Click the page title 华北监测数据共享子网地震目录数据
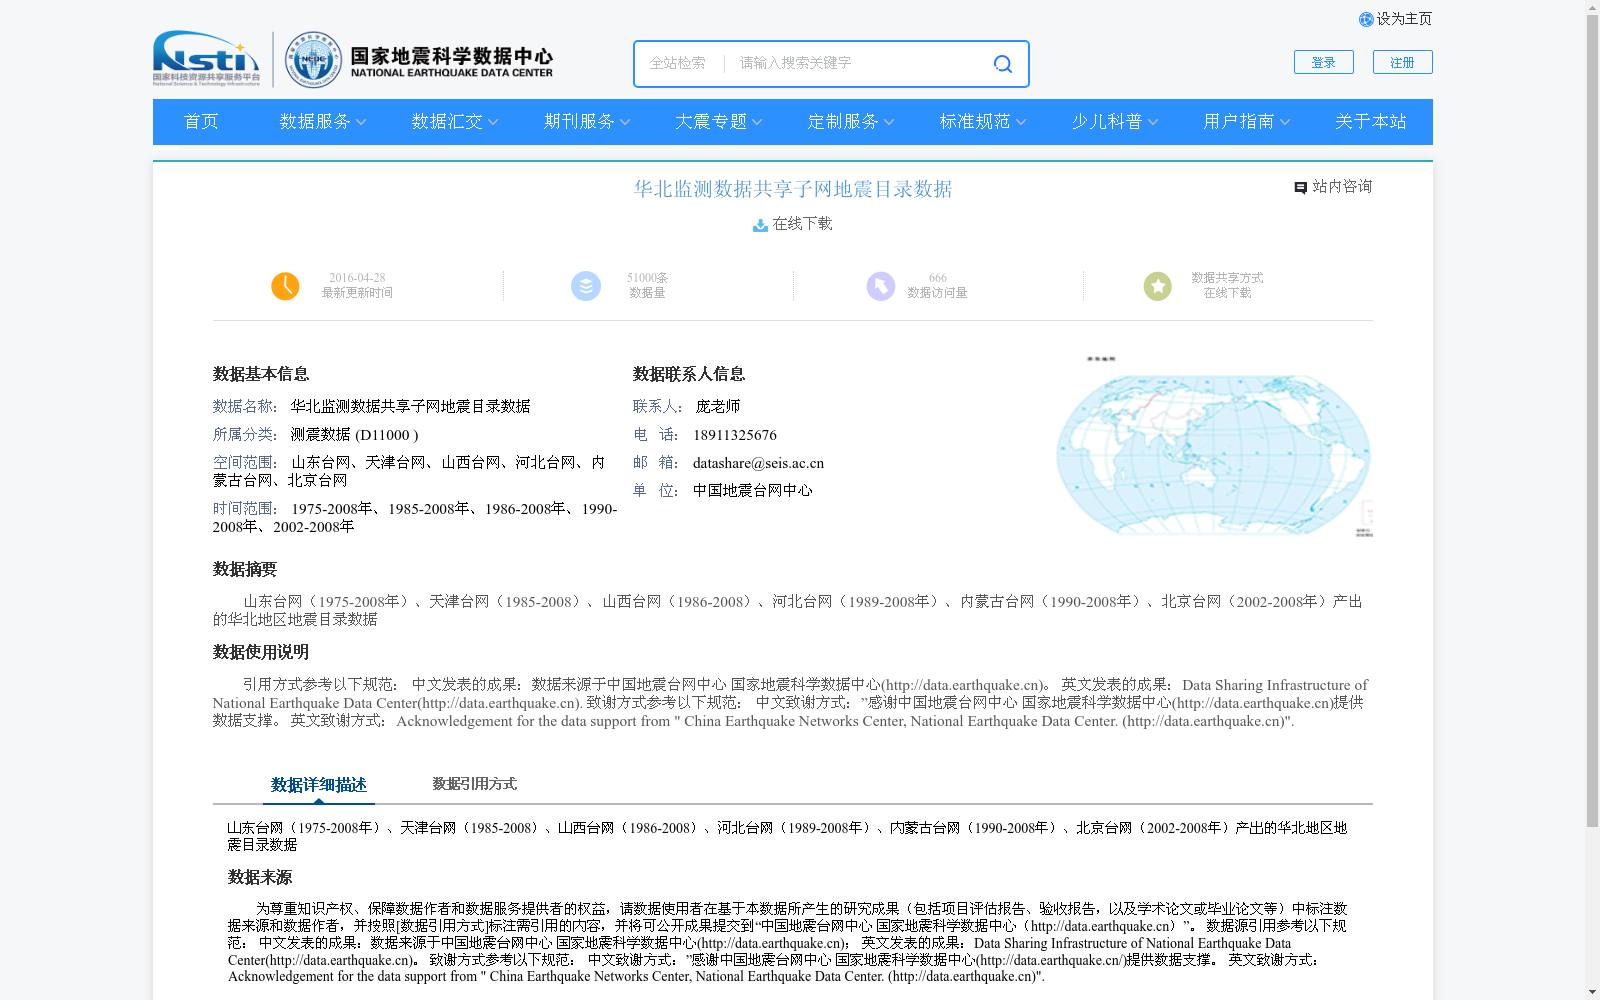 point(793,189)
